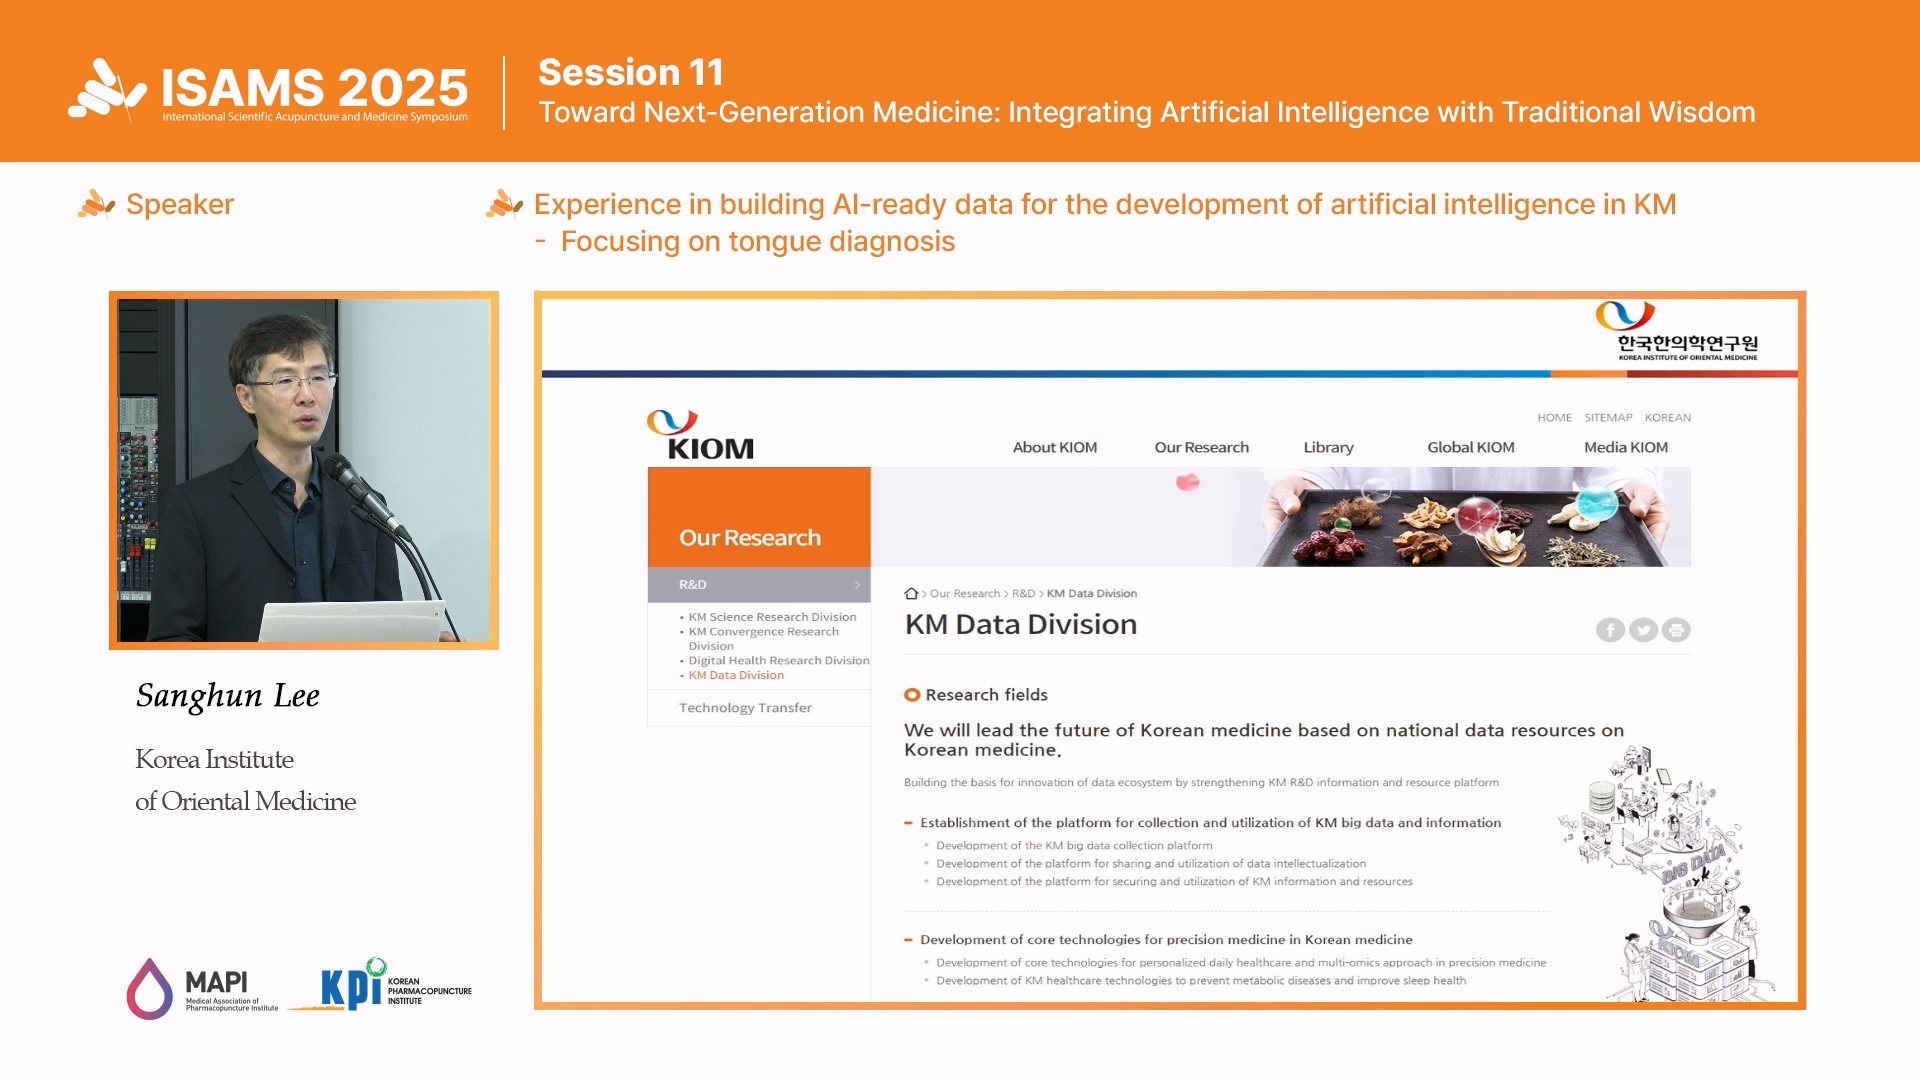This screenshot has height=1080, width=1920.
Task: Open the Global KIOM menu
Action: click(x=1470, y=447)
